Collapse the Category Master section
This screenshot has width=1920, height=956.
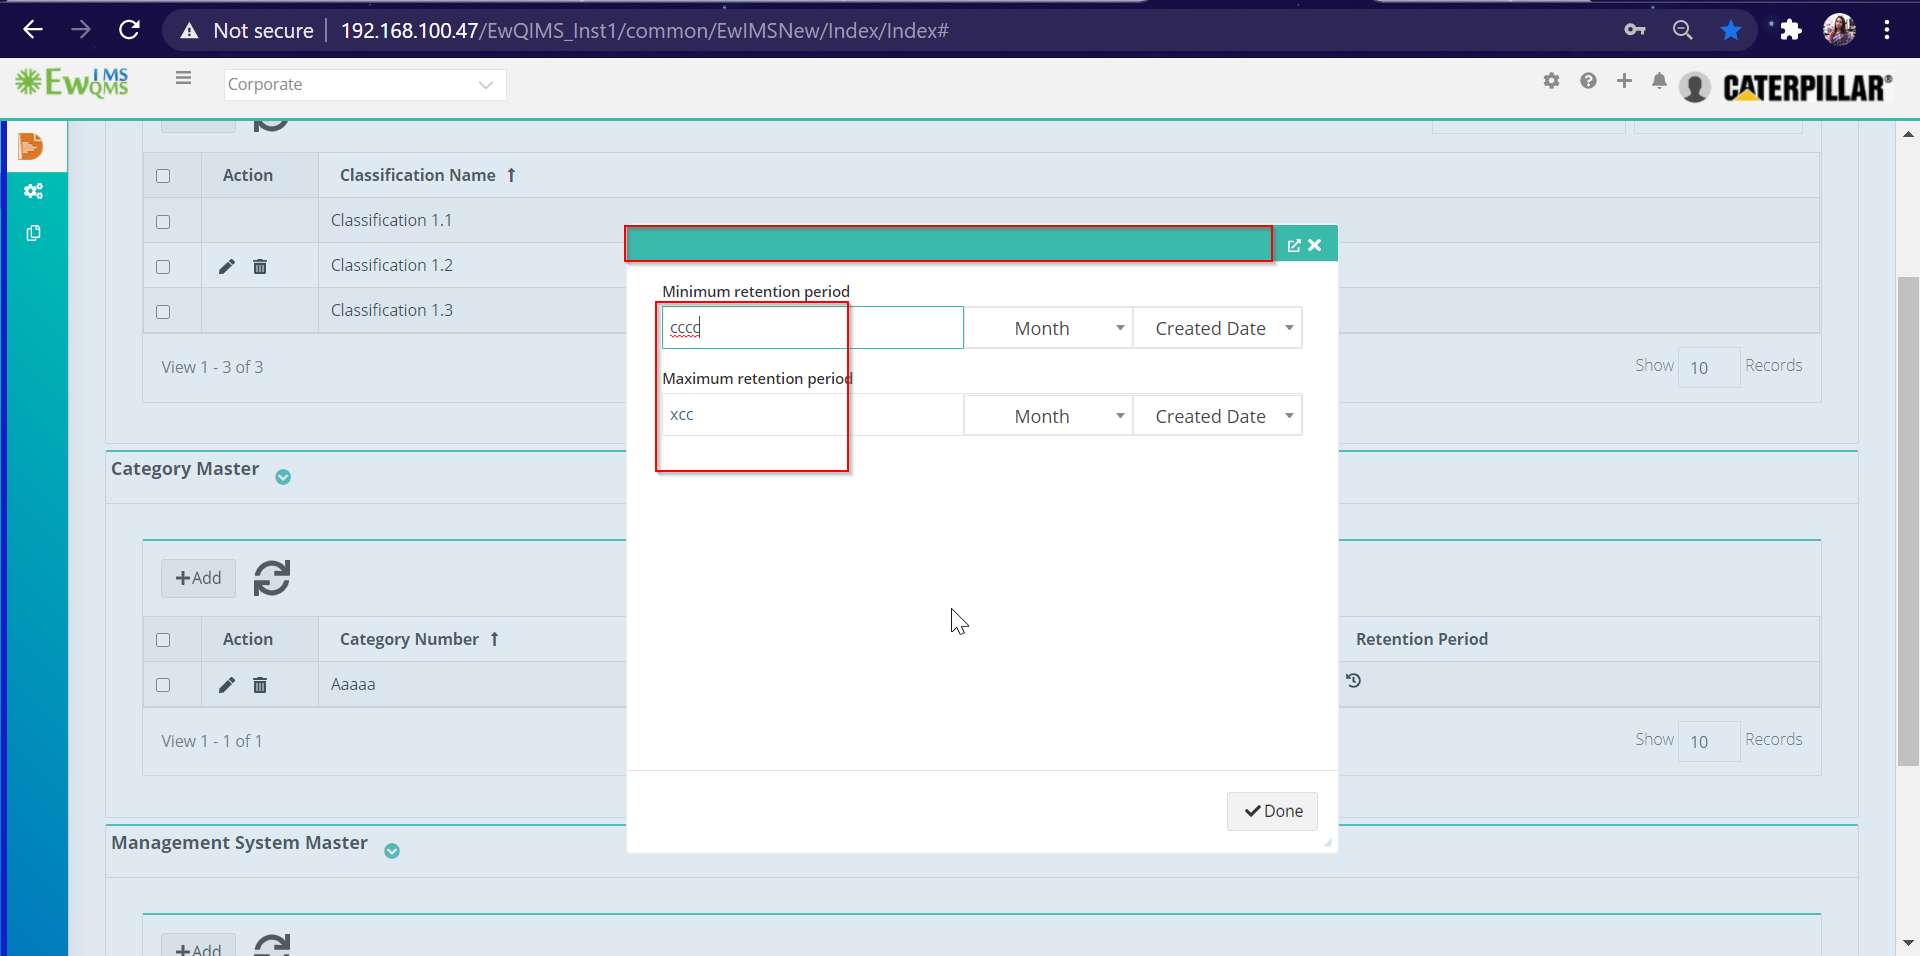[x=283, y=477]
